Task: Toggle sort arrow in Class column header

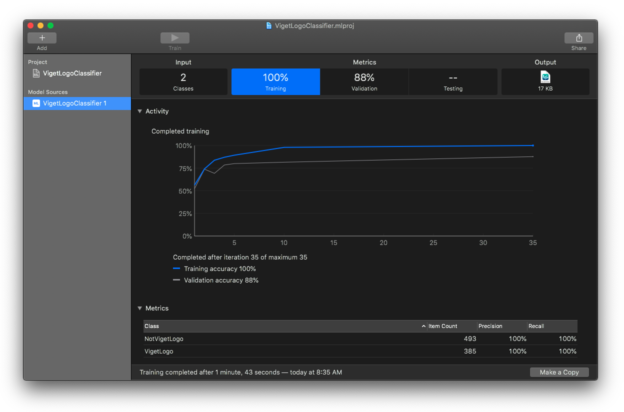Action: coord(423,326)
